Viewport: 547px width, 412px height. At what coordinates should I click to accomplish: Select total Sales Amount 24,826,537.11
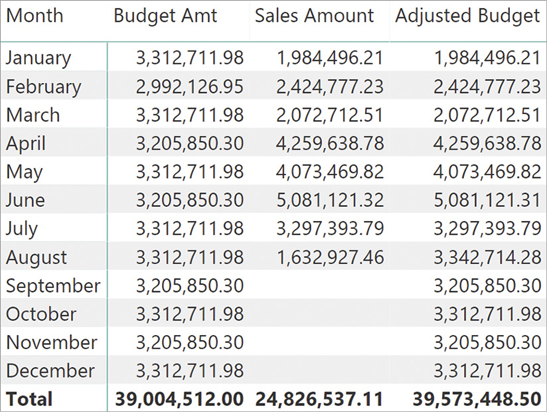319,399
